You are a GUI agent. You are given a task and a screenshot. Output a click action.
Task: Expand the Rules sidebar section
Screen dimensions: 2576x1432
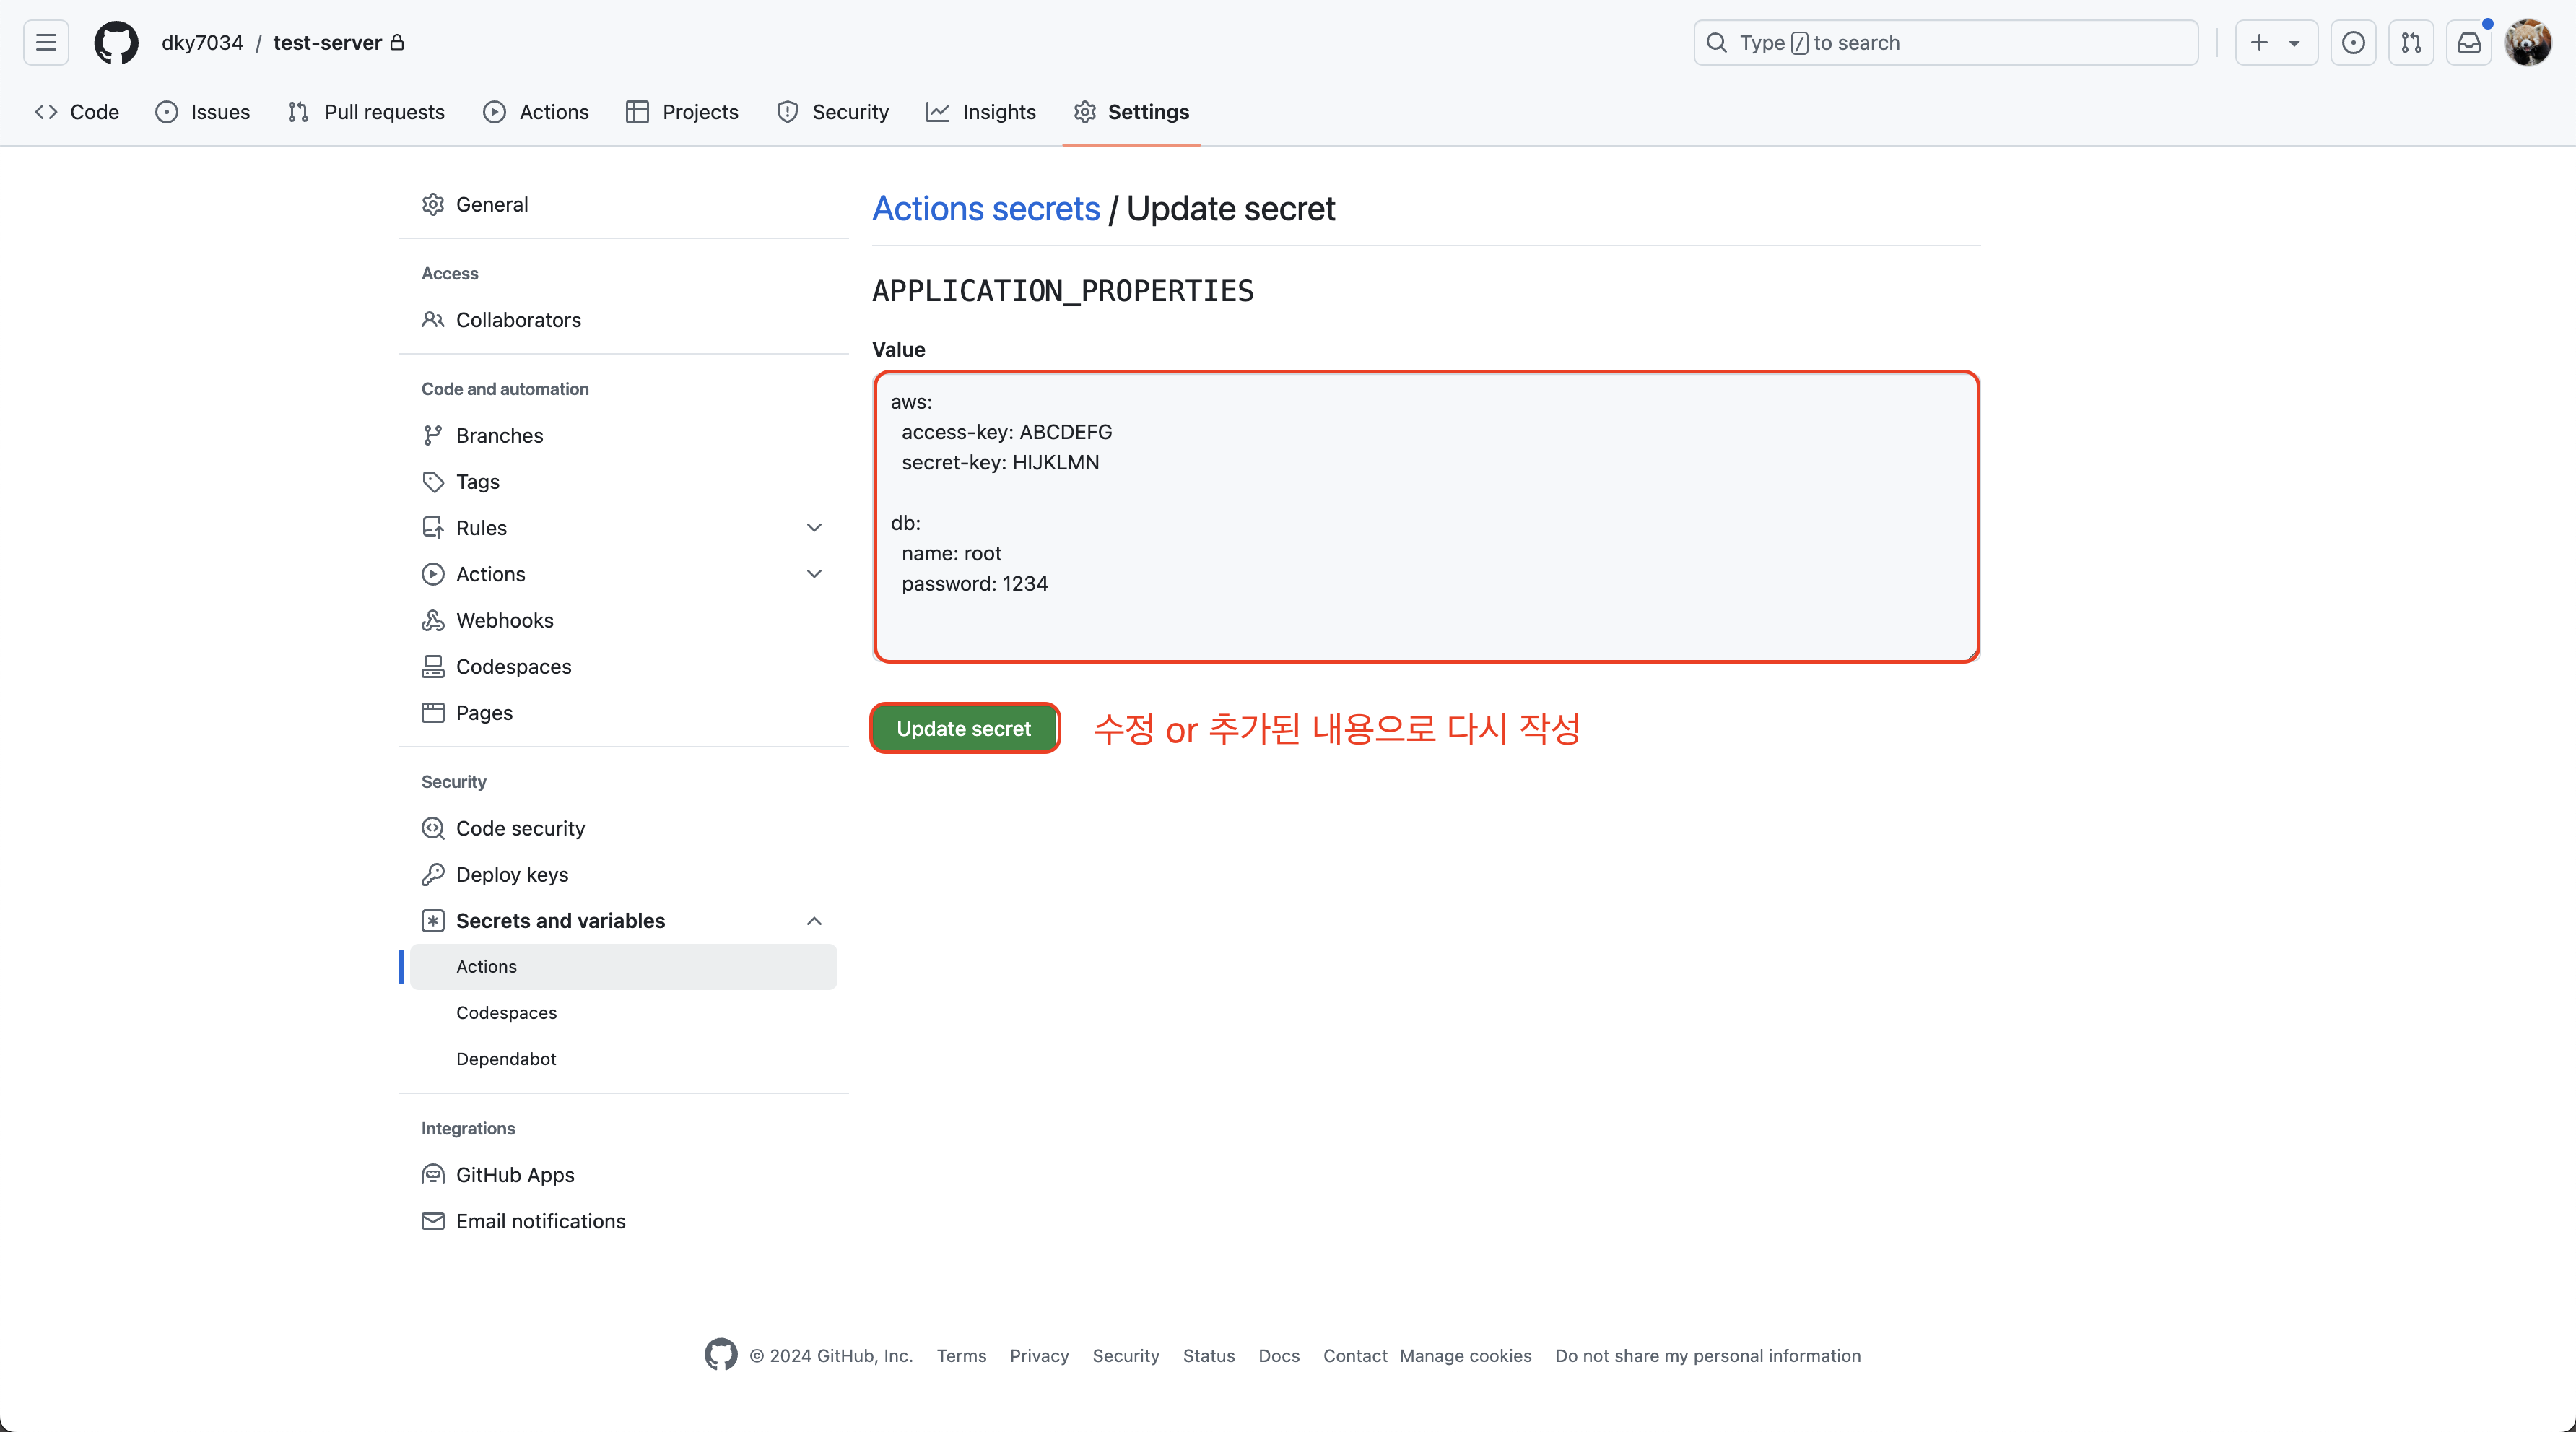pyautogui.click(x=814, y=527)
